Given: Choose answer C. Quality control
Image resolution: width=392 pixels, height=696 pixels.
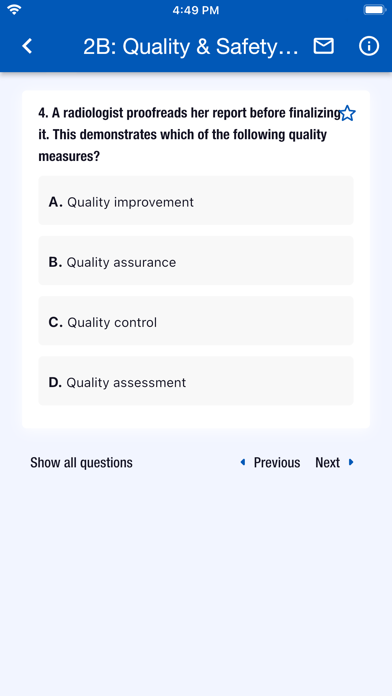Looking at the screenshot, I should (196, 320).
